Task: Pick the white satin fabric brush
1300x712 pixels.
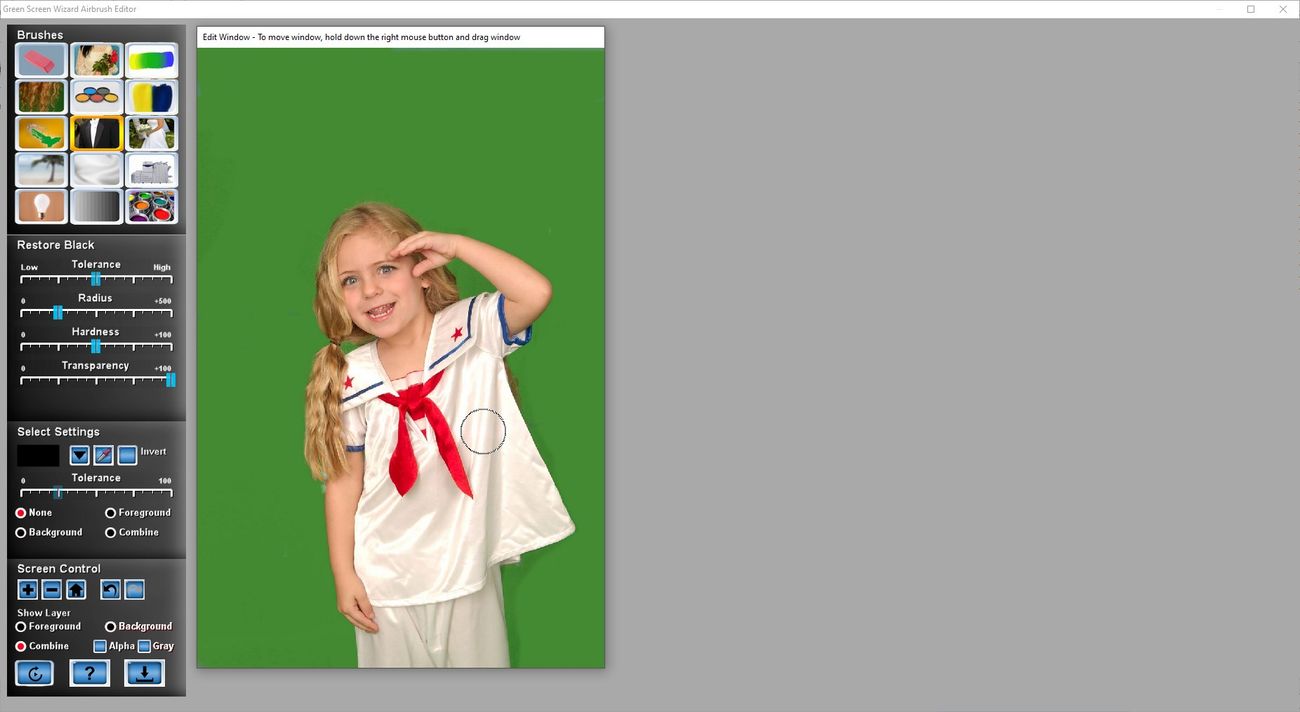Action: point(97,170)
